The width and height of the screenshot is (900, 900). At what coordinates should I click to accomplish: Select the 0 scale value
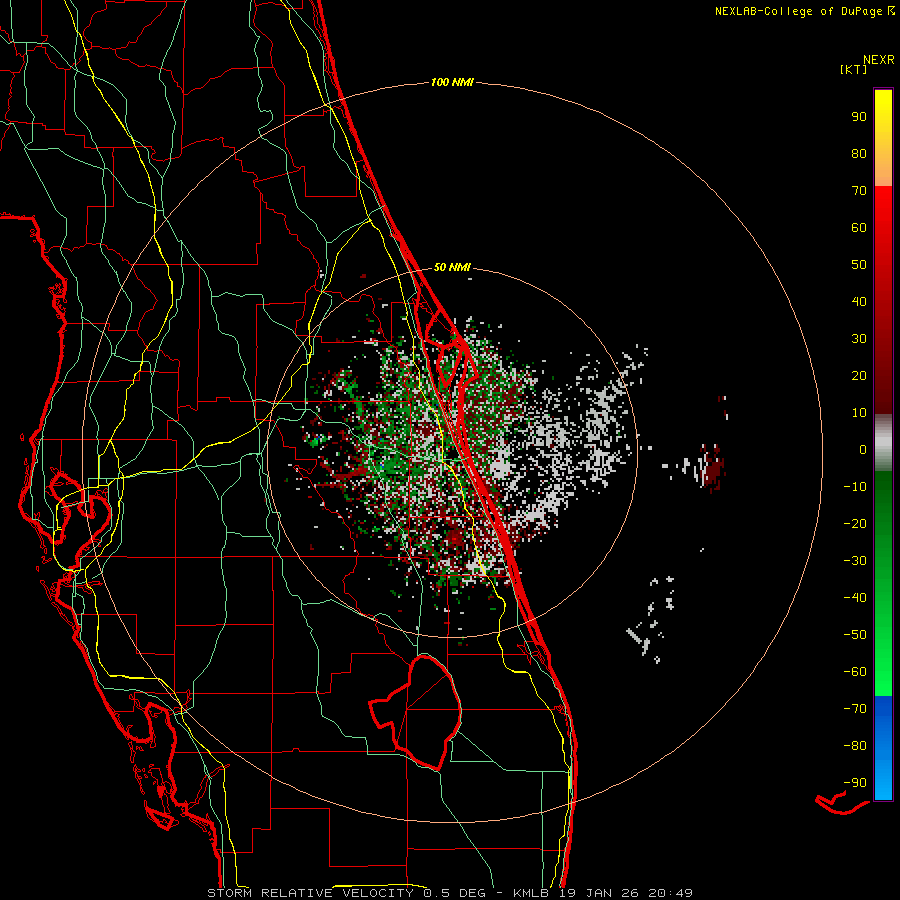[x=863, y=449]
